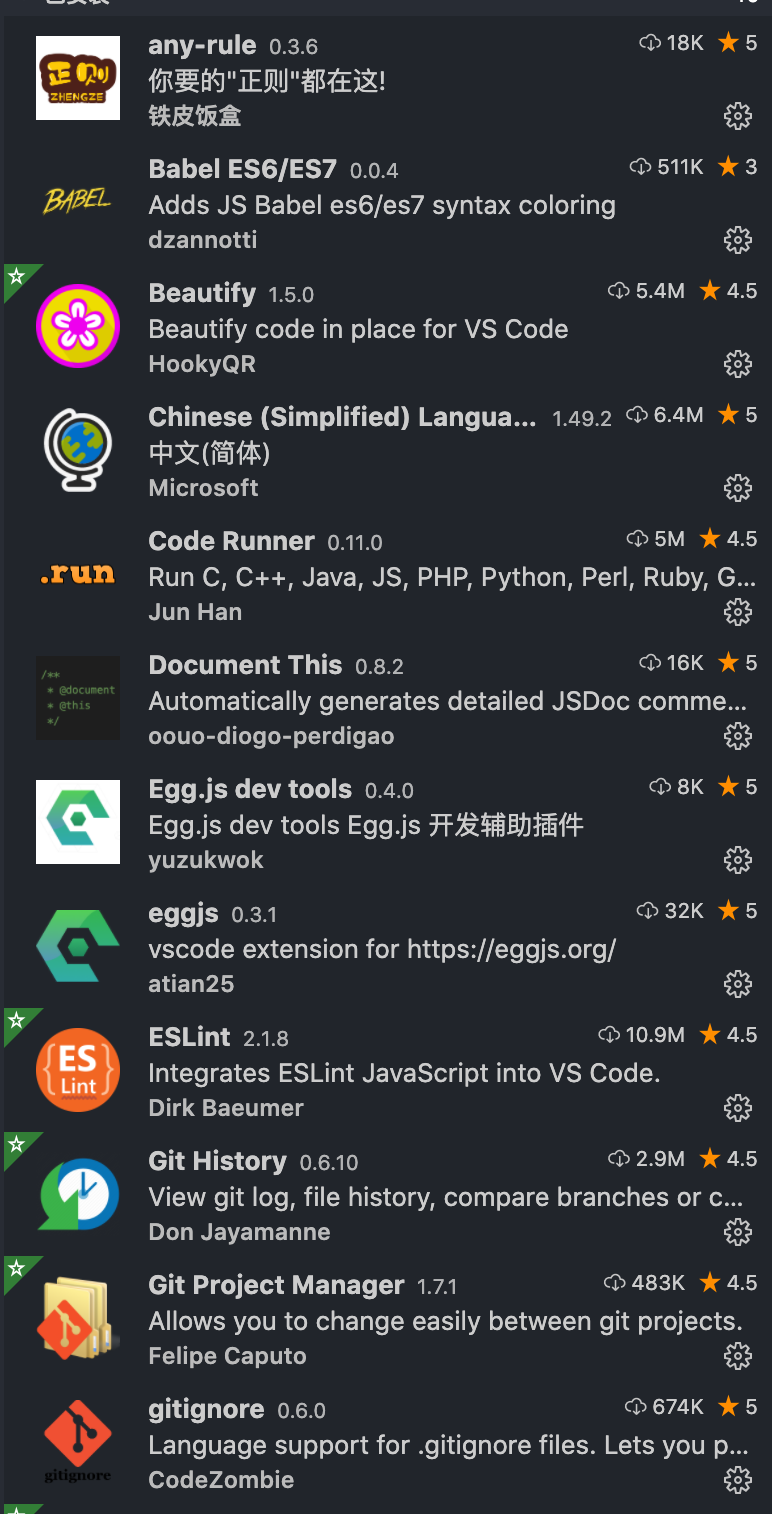Open gear dropdown for Document This
Viewport: 772px width, 1514px height.
tap(737, 736)
